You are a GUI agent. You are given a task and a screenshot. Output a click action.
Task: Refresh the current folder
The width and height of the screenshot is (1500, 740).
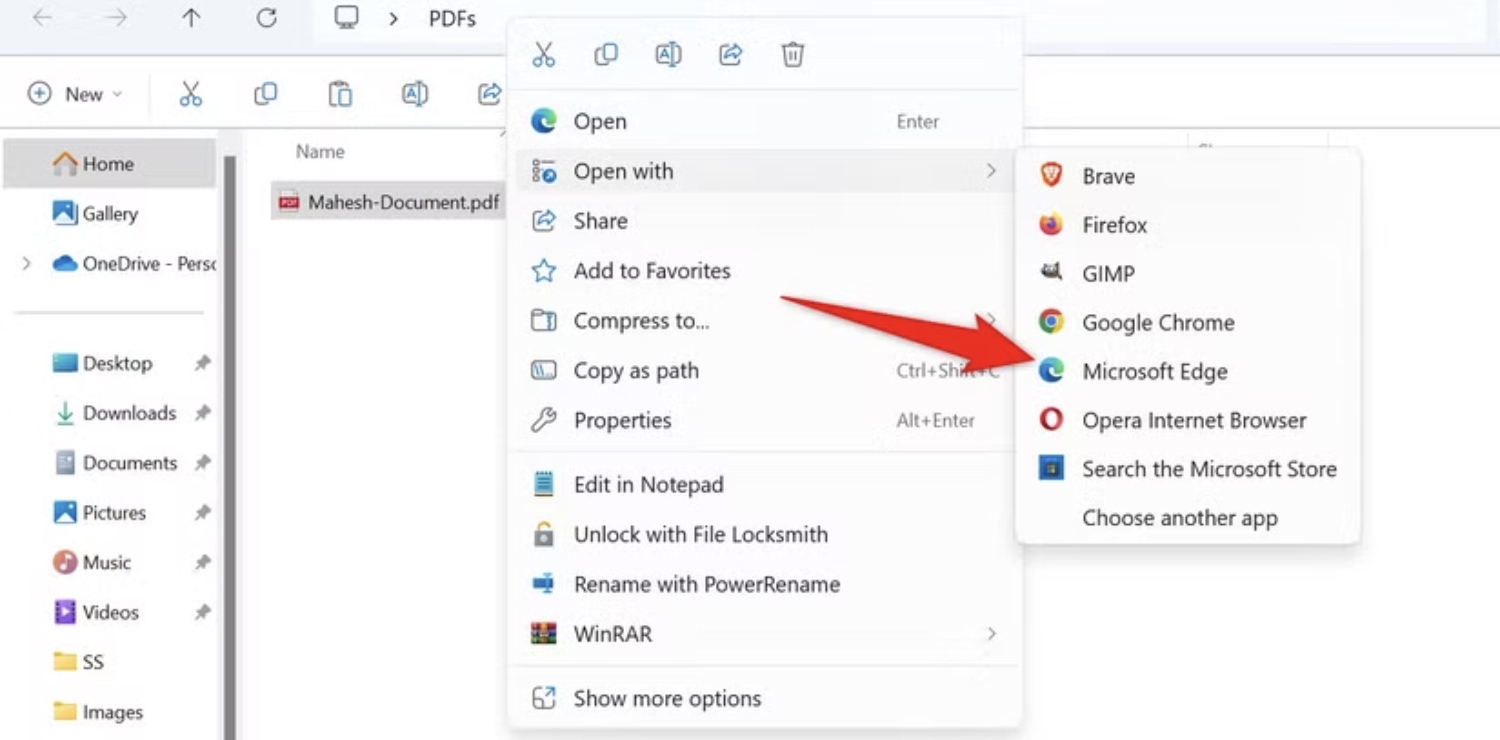click(x=266, y=18)
